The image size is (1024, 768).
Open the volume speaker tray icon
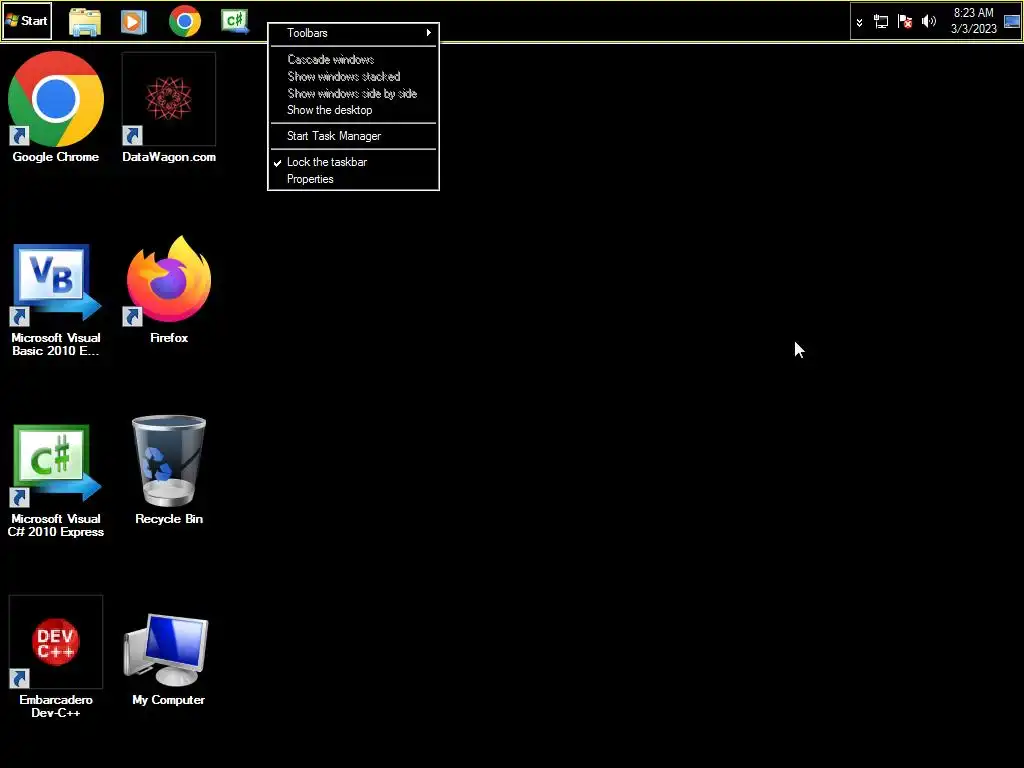tap(929, 22)
